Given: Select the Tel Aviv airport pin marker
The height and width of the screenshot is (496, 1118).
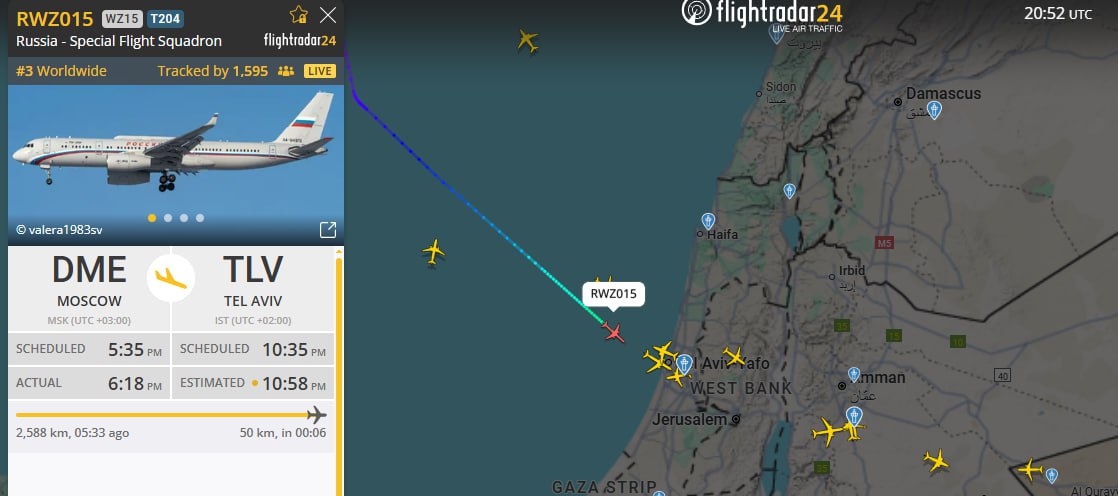Looking at the screenshot, I should pyautogui.click(x=684, y=364).
